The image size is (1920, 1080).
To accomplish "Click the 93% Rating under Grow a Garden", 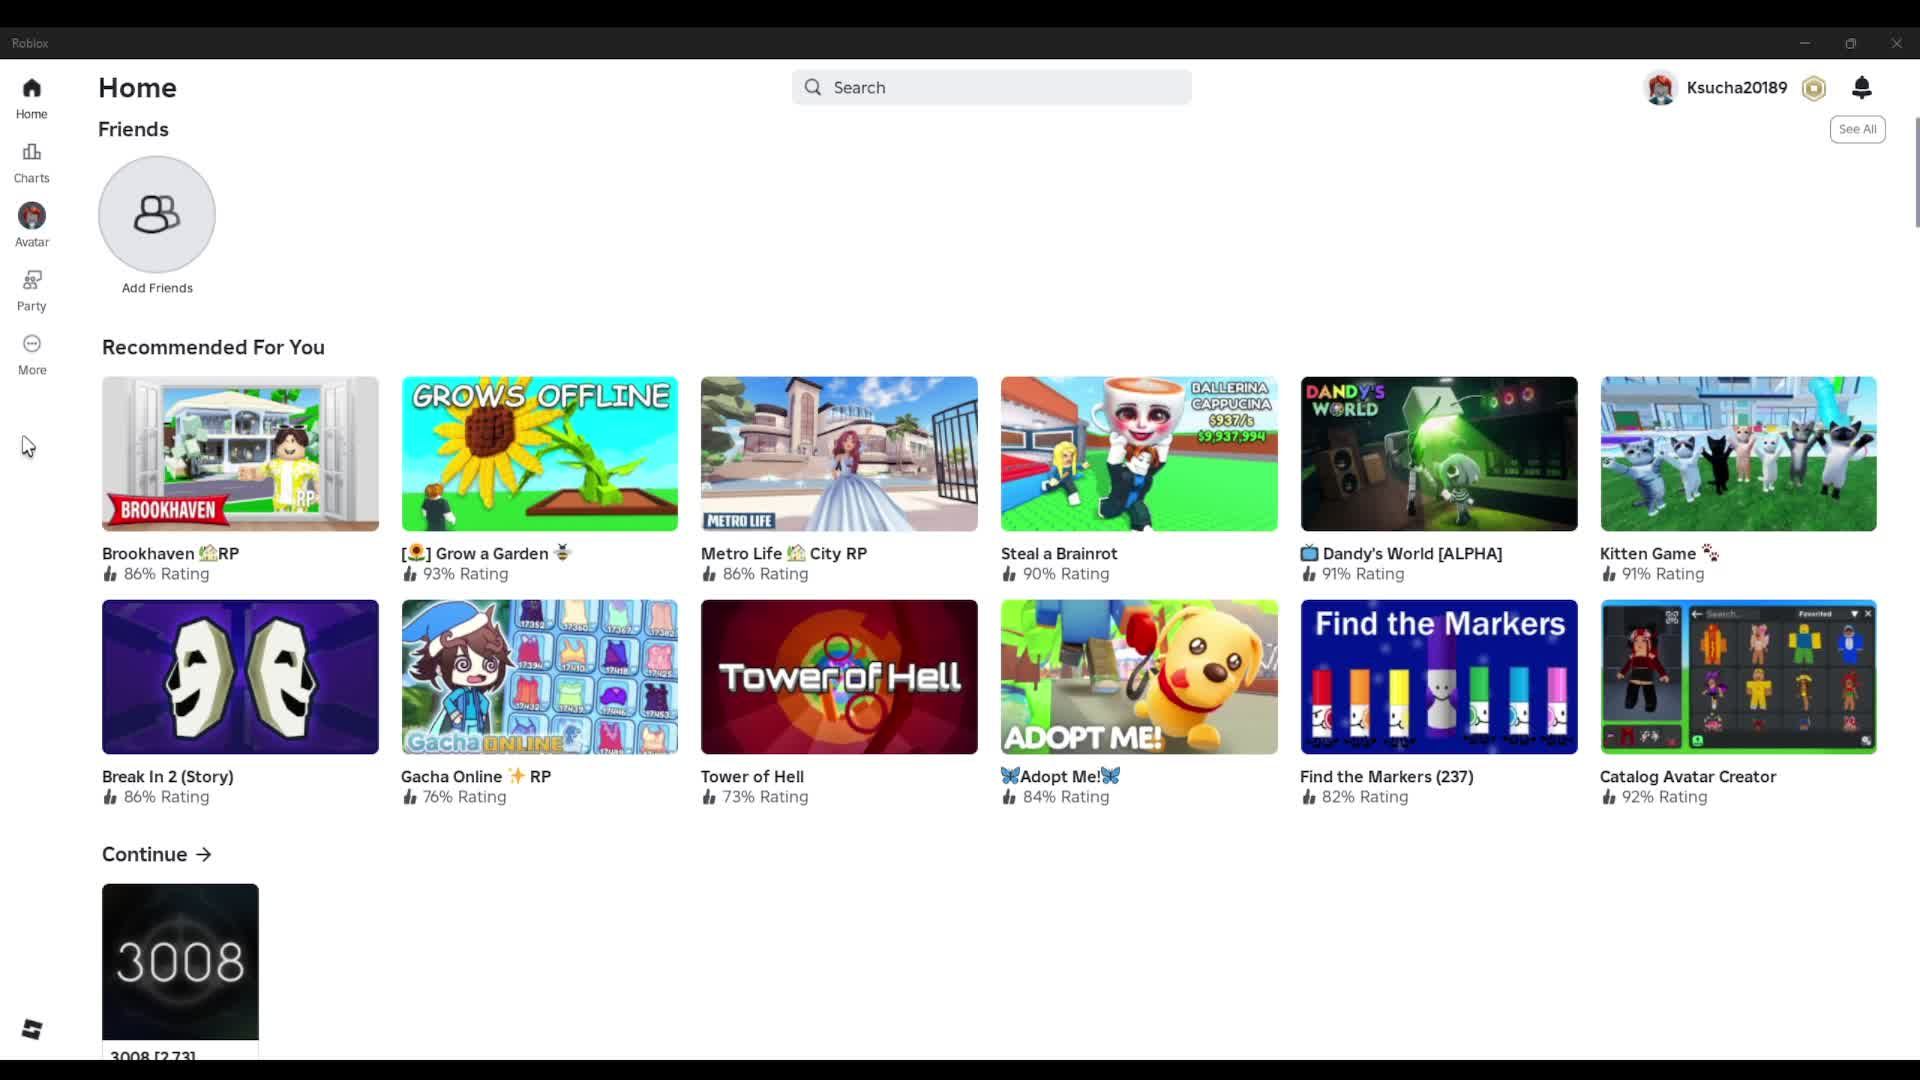I will click(x=455, y=574).
